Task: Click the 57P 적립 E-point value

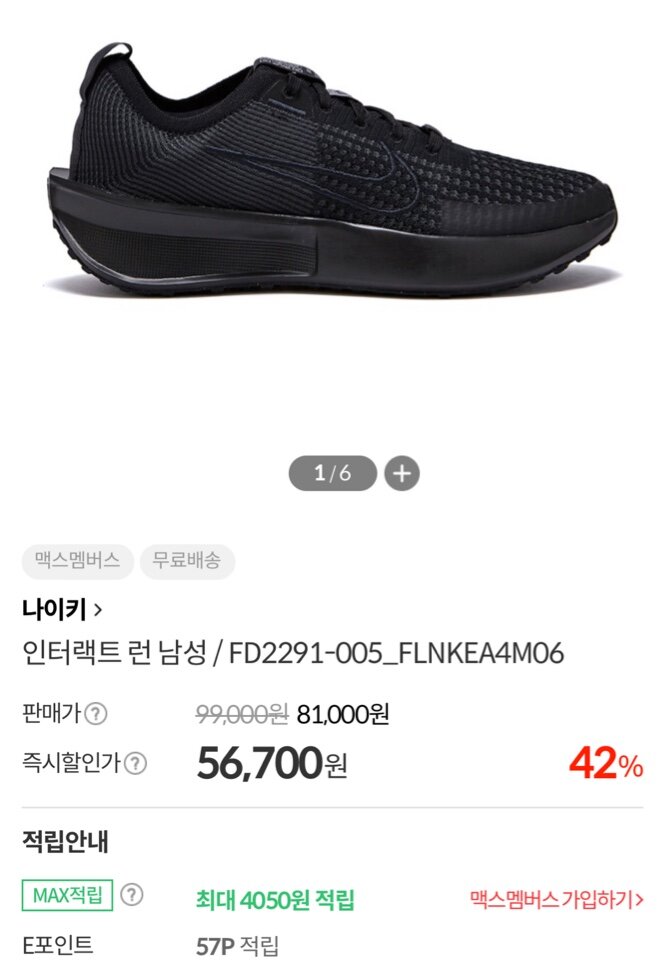Action: (238, 945)
